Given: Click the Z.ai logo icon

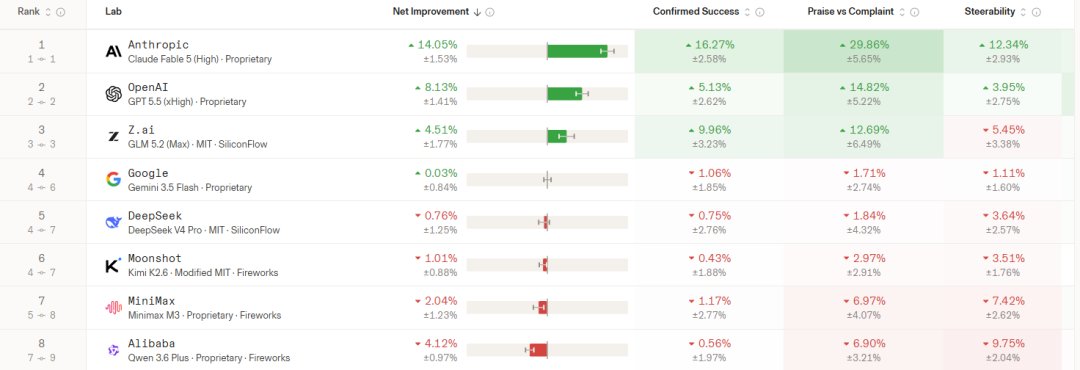Looking at the screenshot, I should click(x=114, y=136).
